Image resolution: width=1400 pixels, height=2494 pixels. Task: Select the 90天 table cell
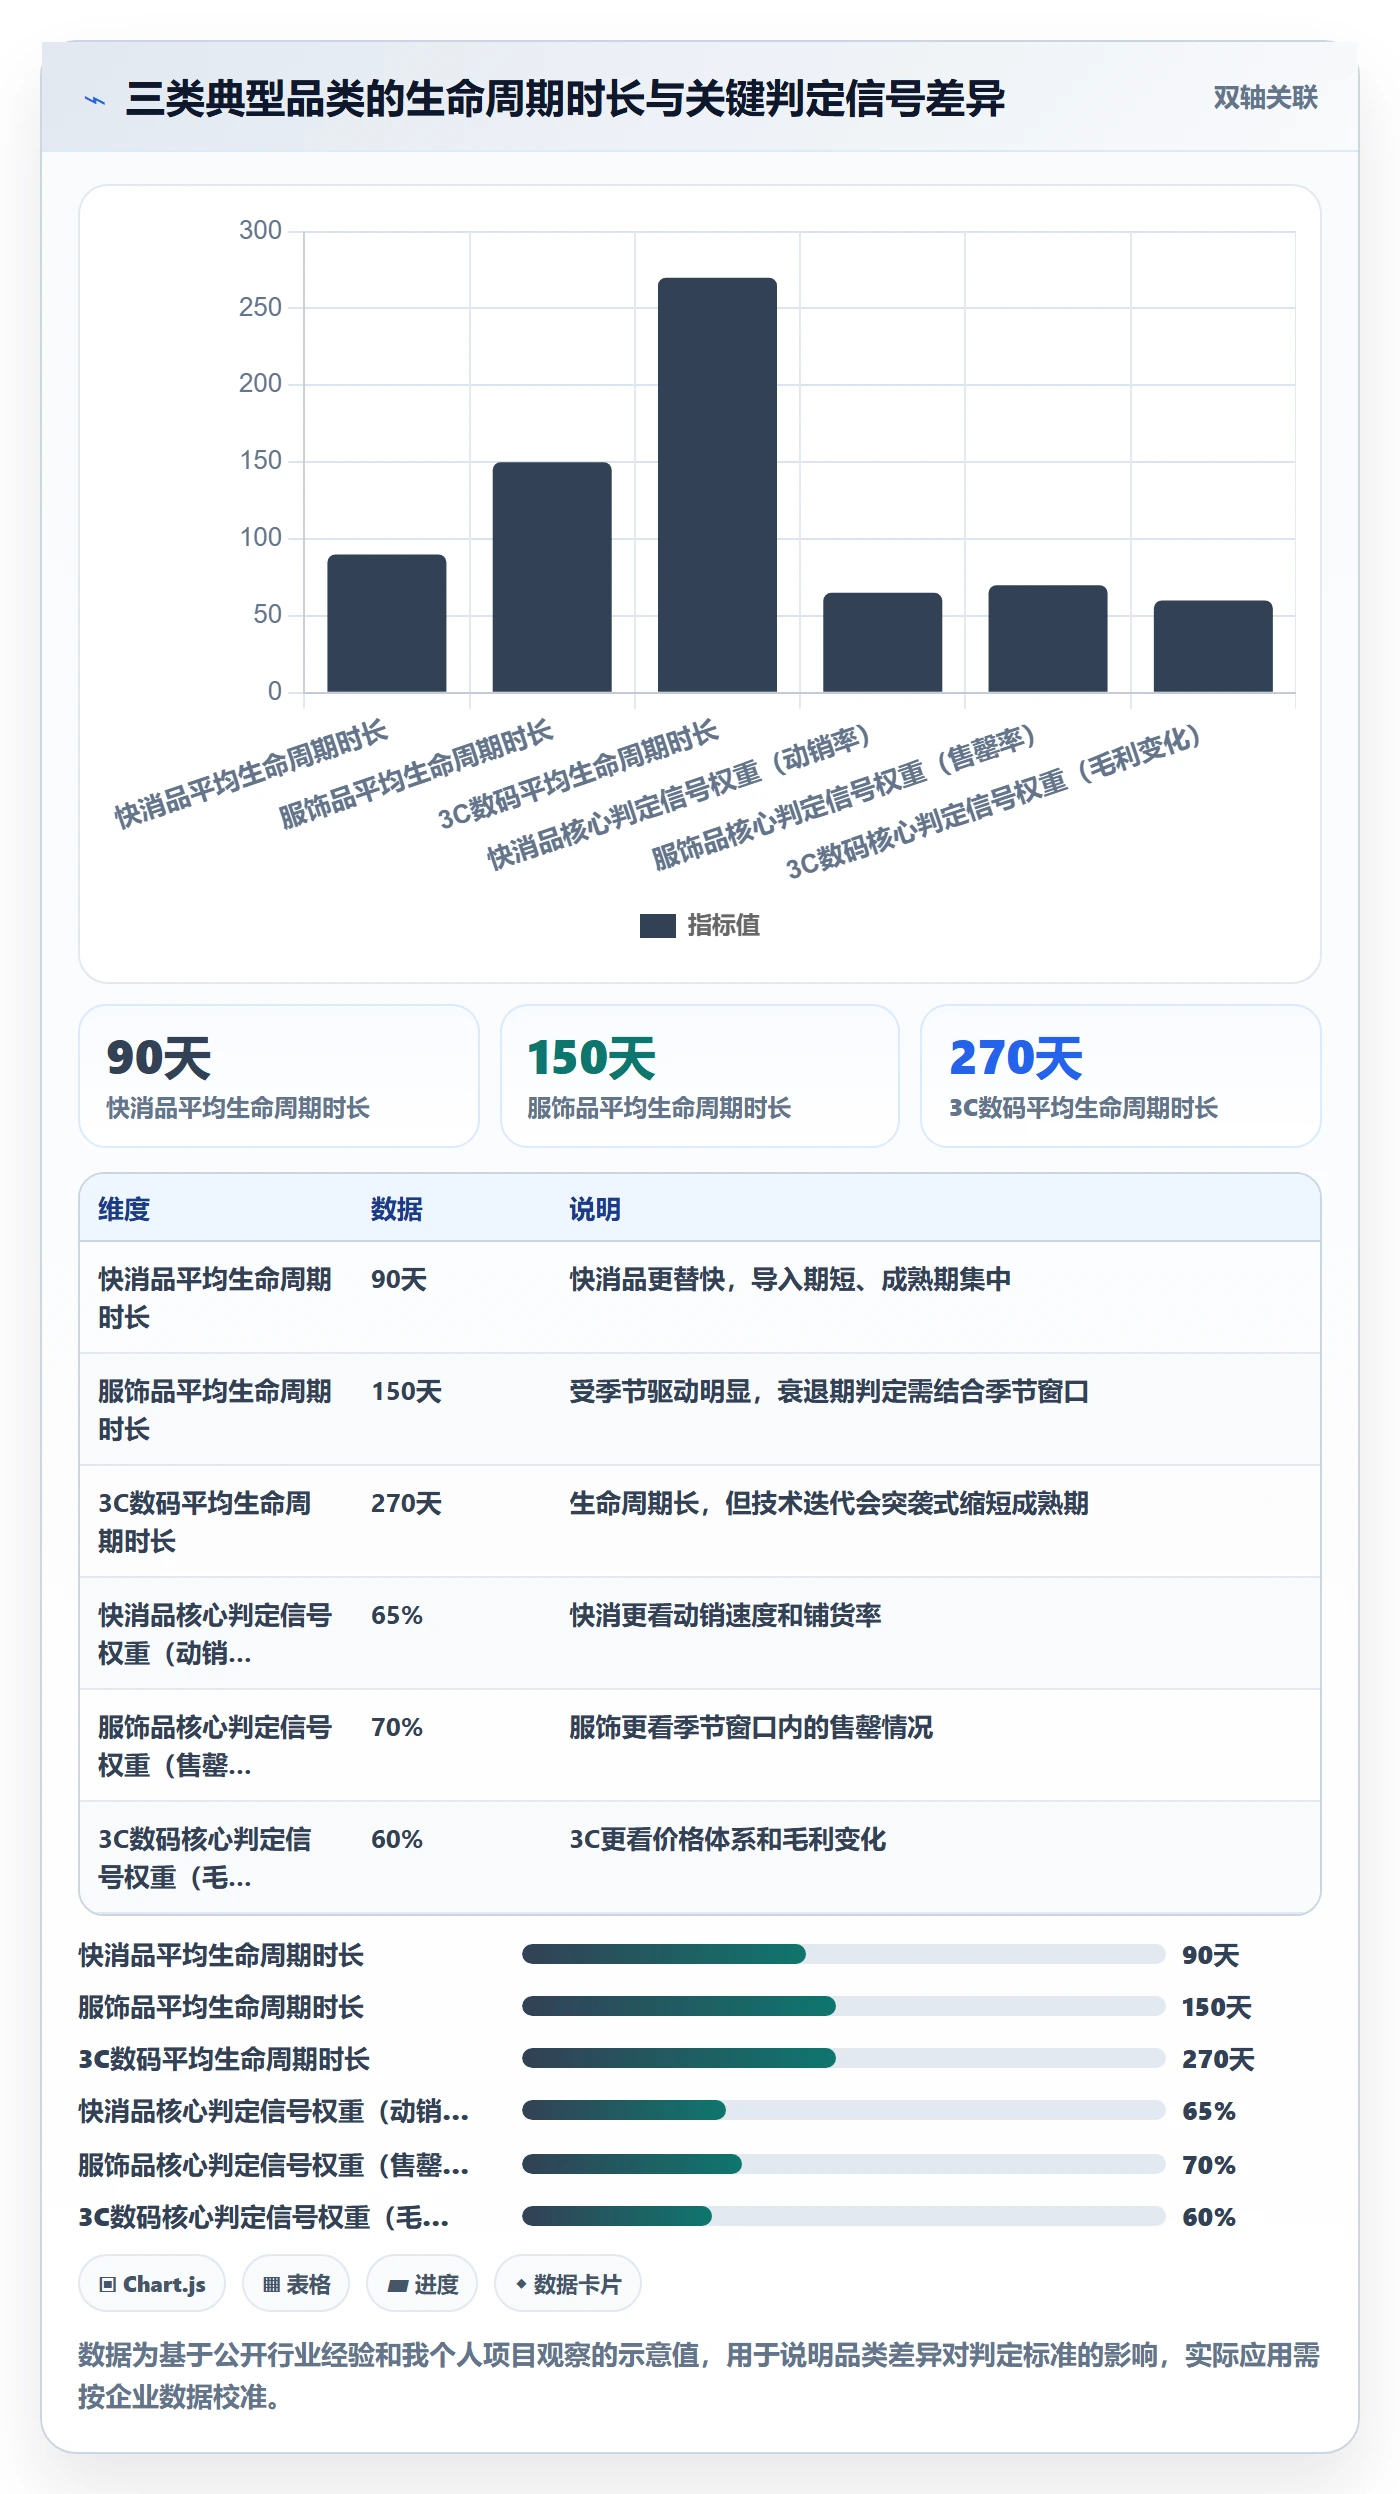point(399,1279)
